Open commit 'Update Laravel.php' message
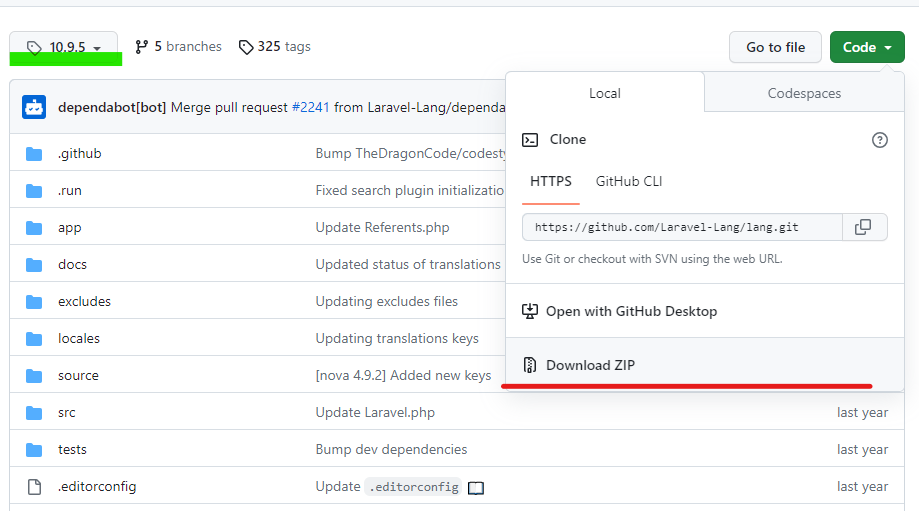 pyautogui.click(x=375, y=413)
